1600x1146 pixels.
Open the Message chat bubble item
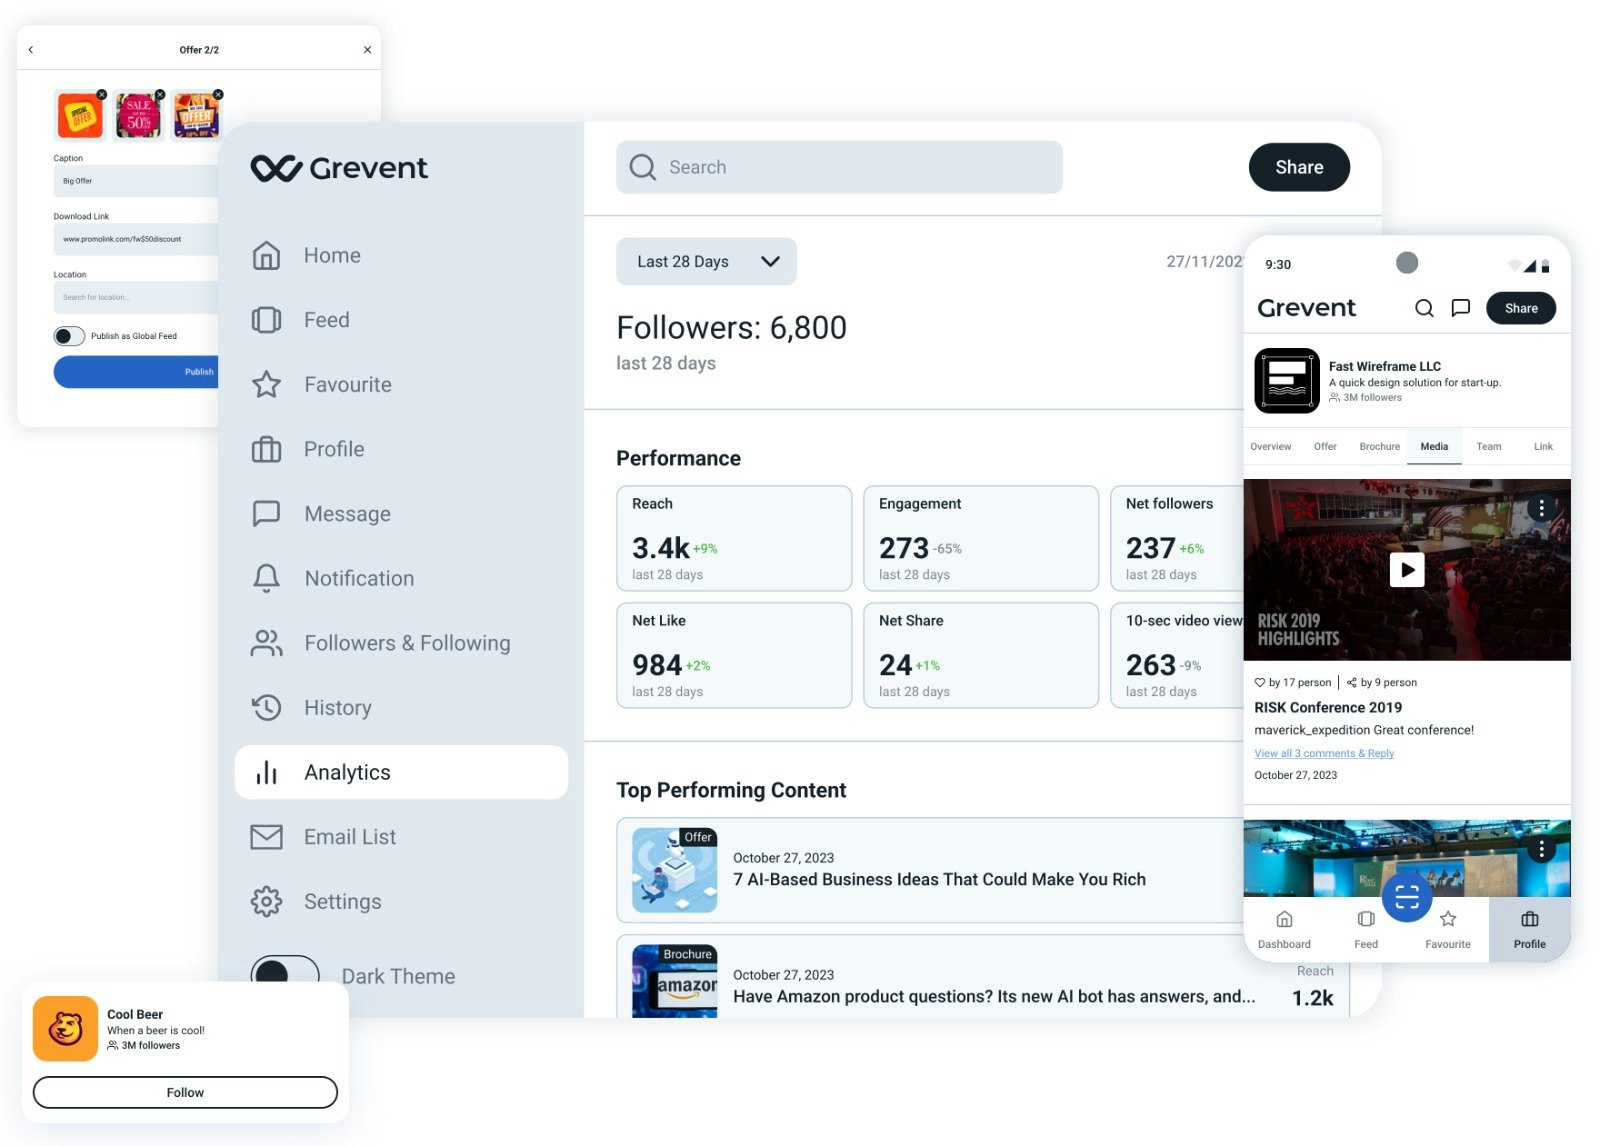(x=266, y=514)
